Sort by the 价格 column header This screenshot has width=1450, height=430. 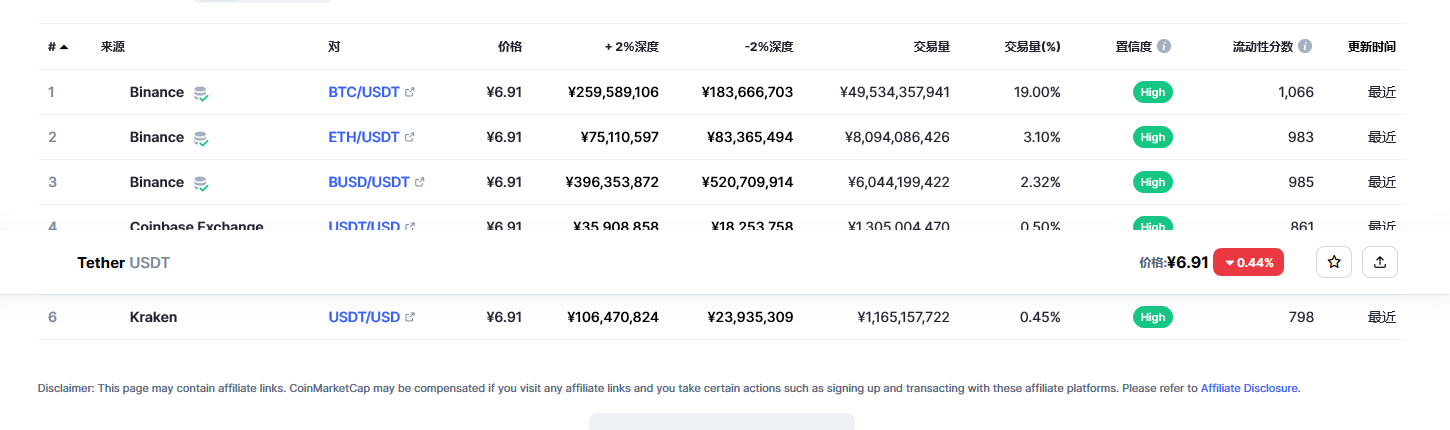click(509, 46)
